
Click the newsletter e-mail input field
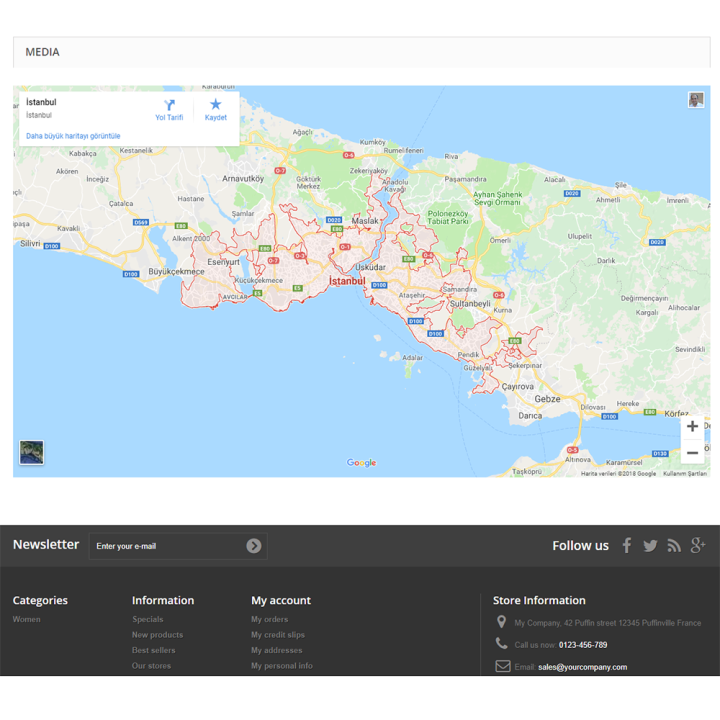tap(178, 546)
